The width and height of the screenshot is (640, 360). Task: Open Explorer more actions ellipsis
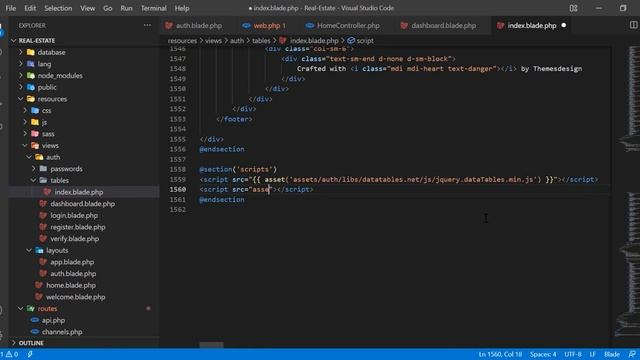(147, 25)
